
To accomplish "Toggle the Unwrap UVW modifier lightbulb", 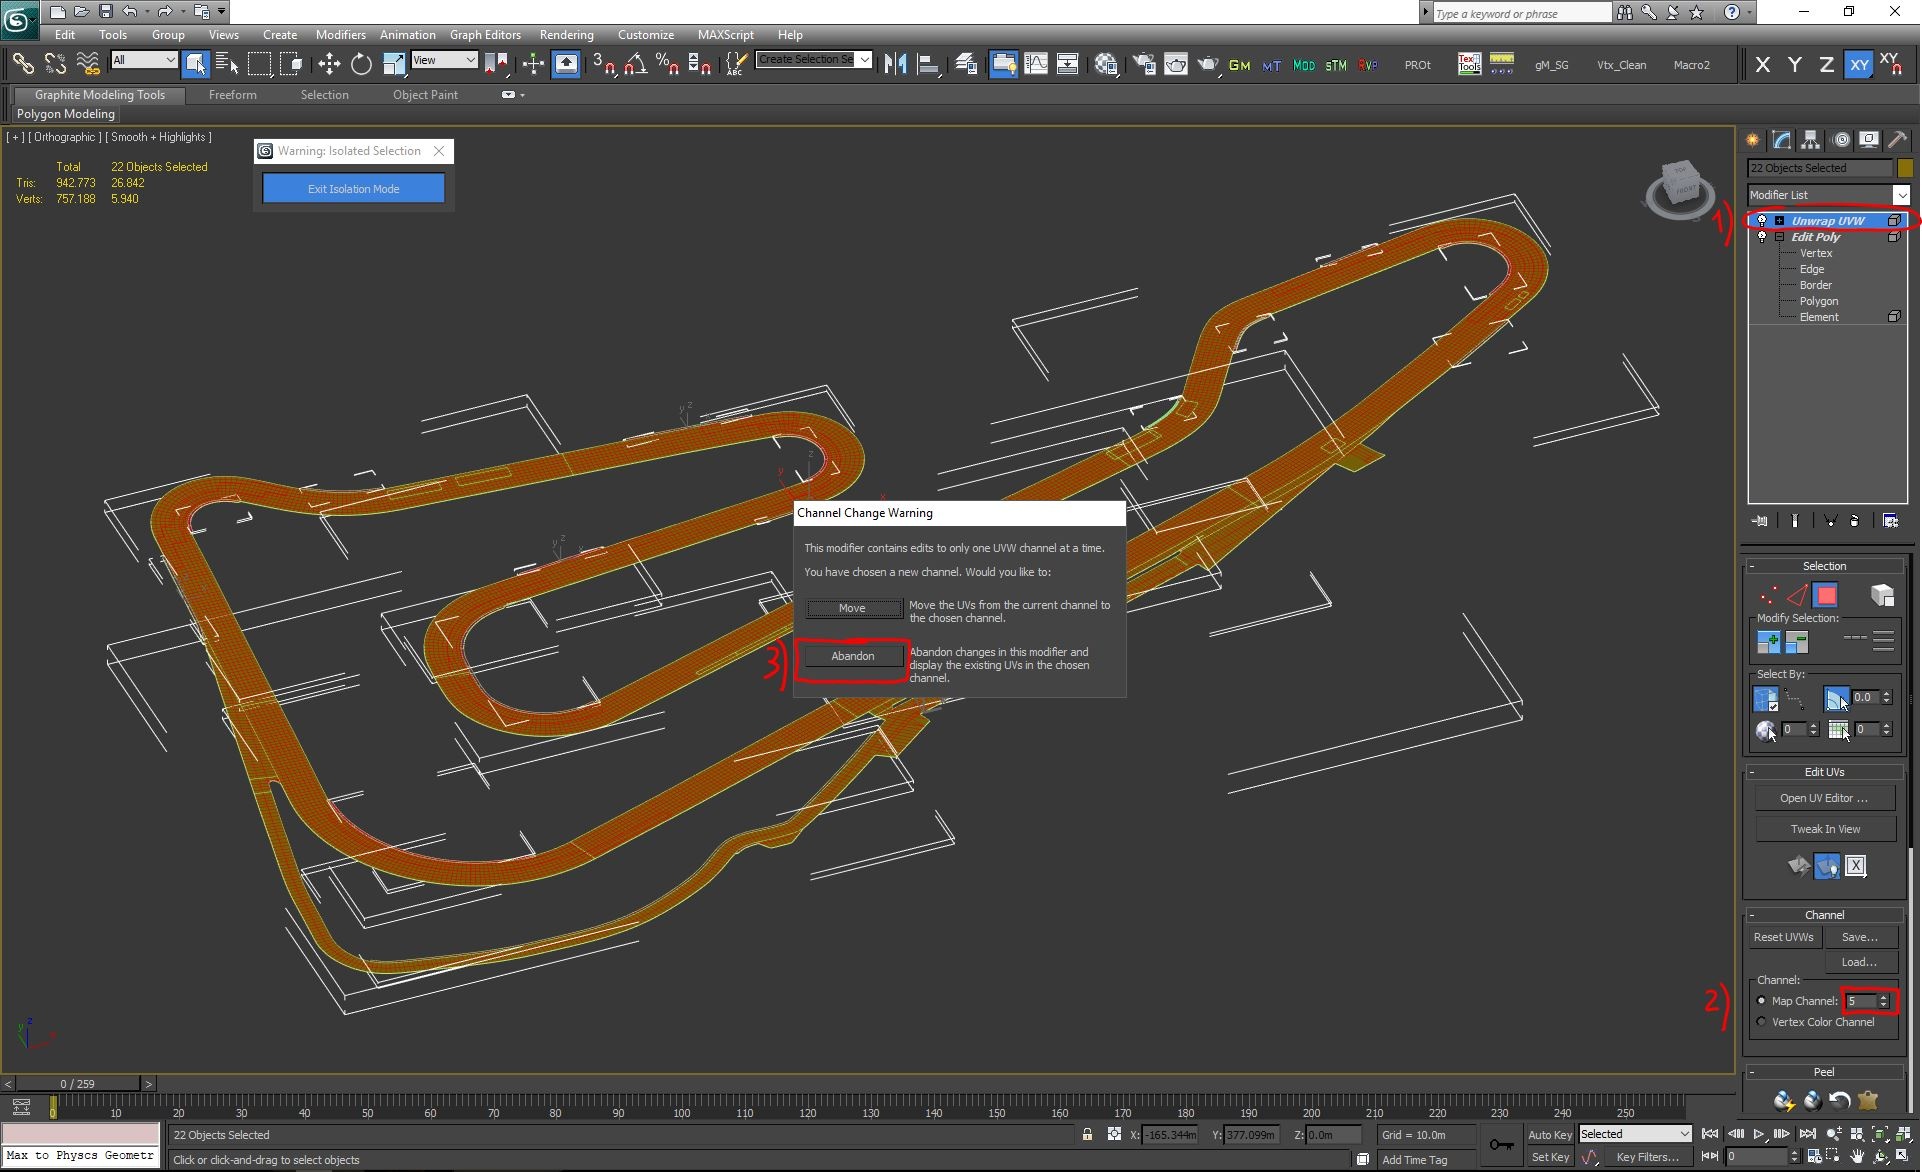I will 1762,221.
